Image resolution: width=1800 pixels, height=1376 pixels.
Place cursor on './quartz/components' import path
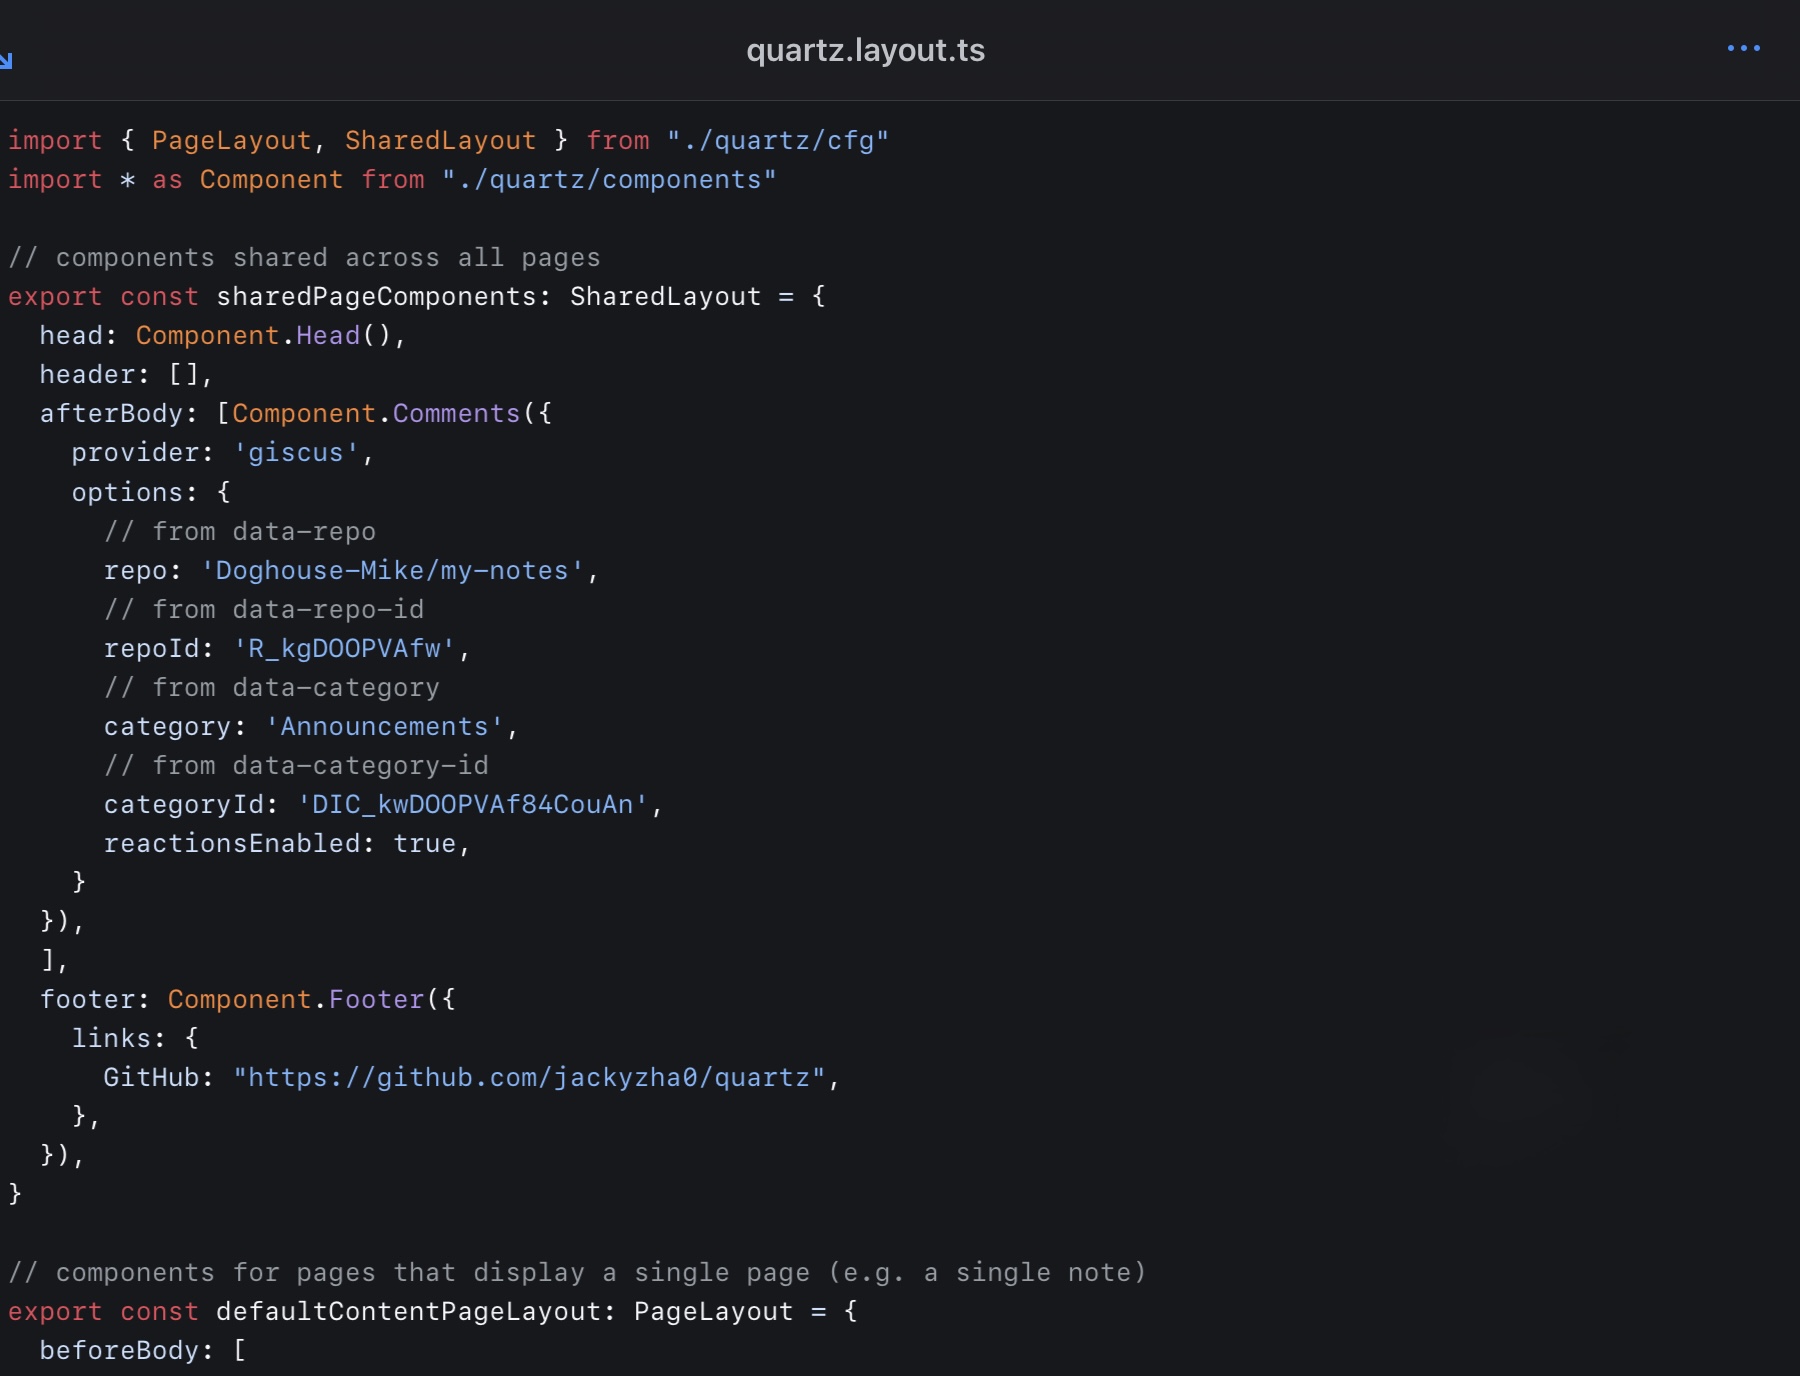(x=608, y=180)
